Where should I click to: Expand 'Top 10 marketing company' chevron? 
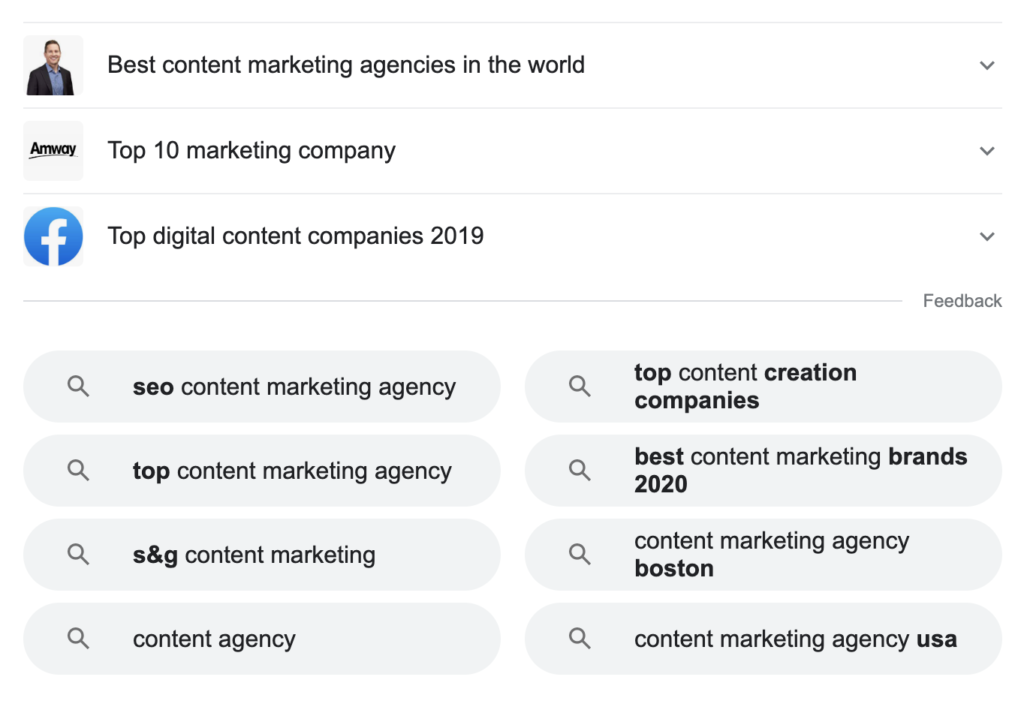(987, 151)
